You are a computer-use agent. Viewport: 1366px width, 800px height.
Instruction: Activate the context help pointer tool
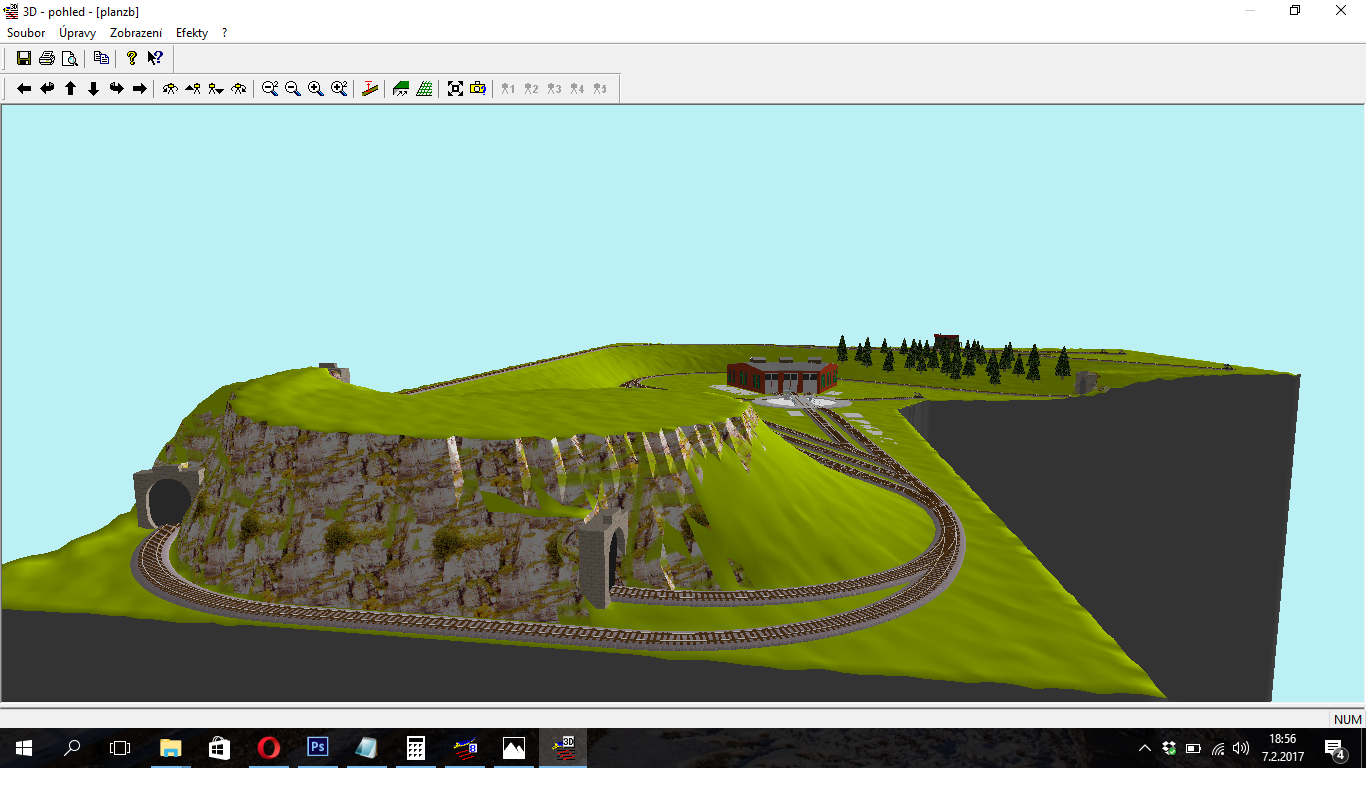[x=155, y=58]
